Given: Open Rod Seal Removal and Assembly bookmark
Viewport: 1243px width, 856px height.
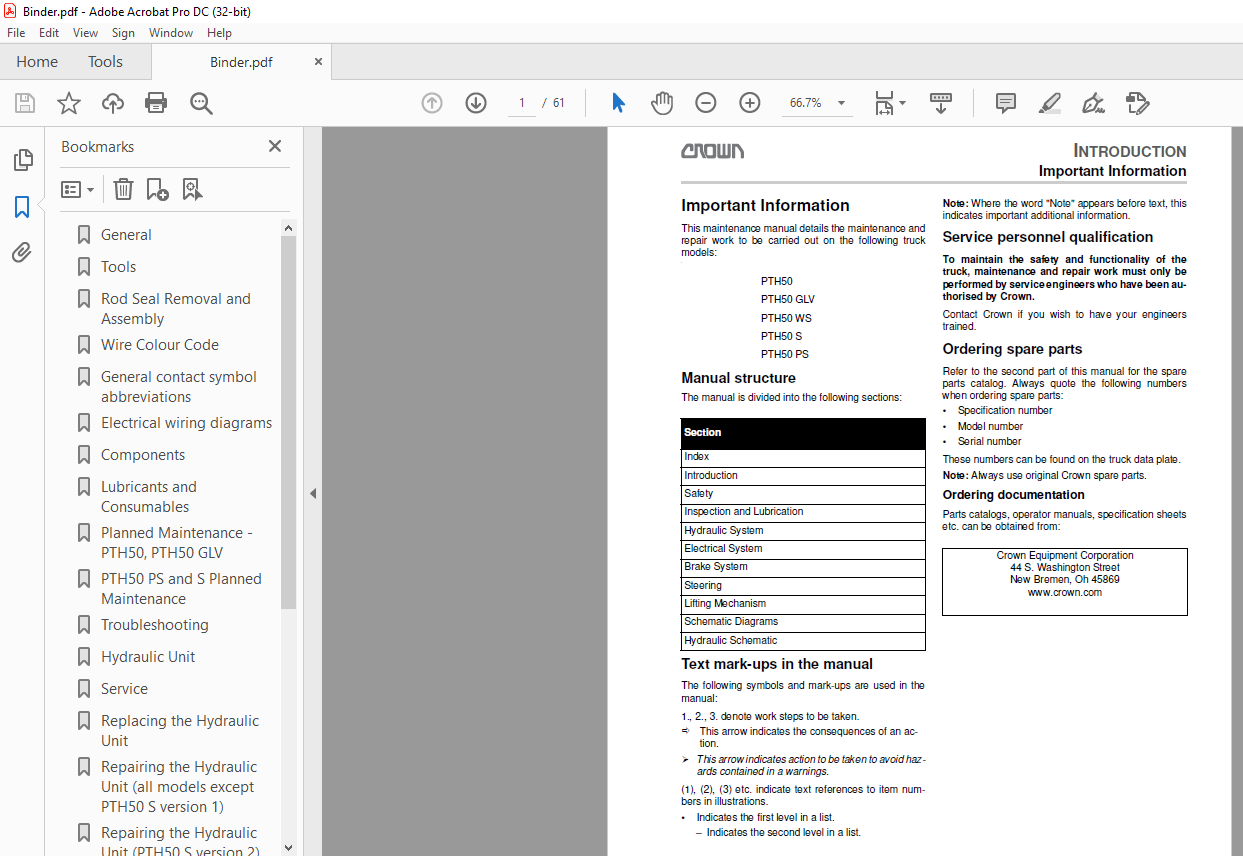Looking at the screenshot, I should tap(176, 309).
